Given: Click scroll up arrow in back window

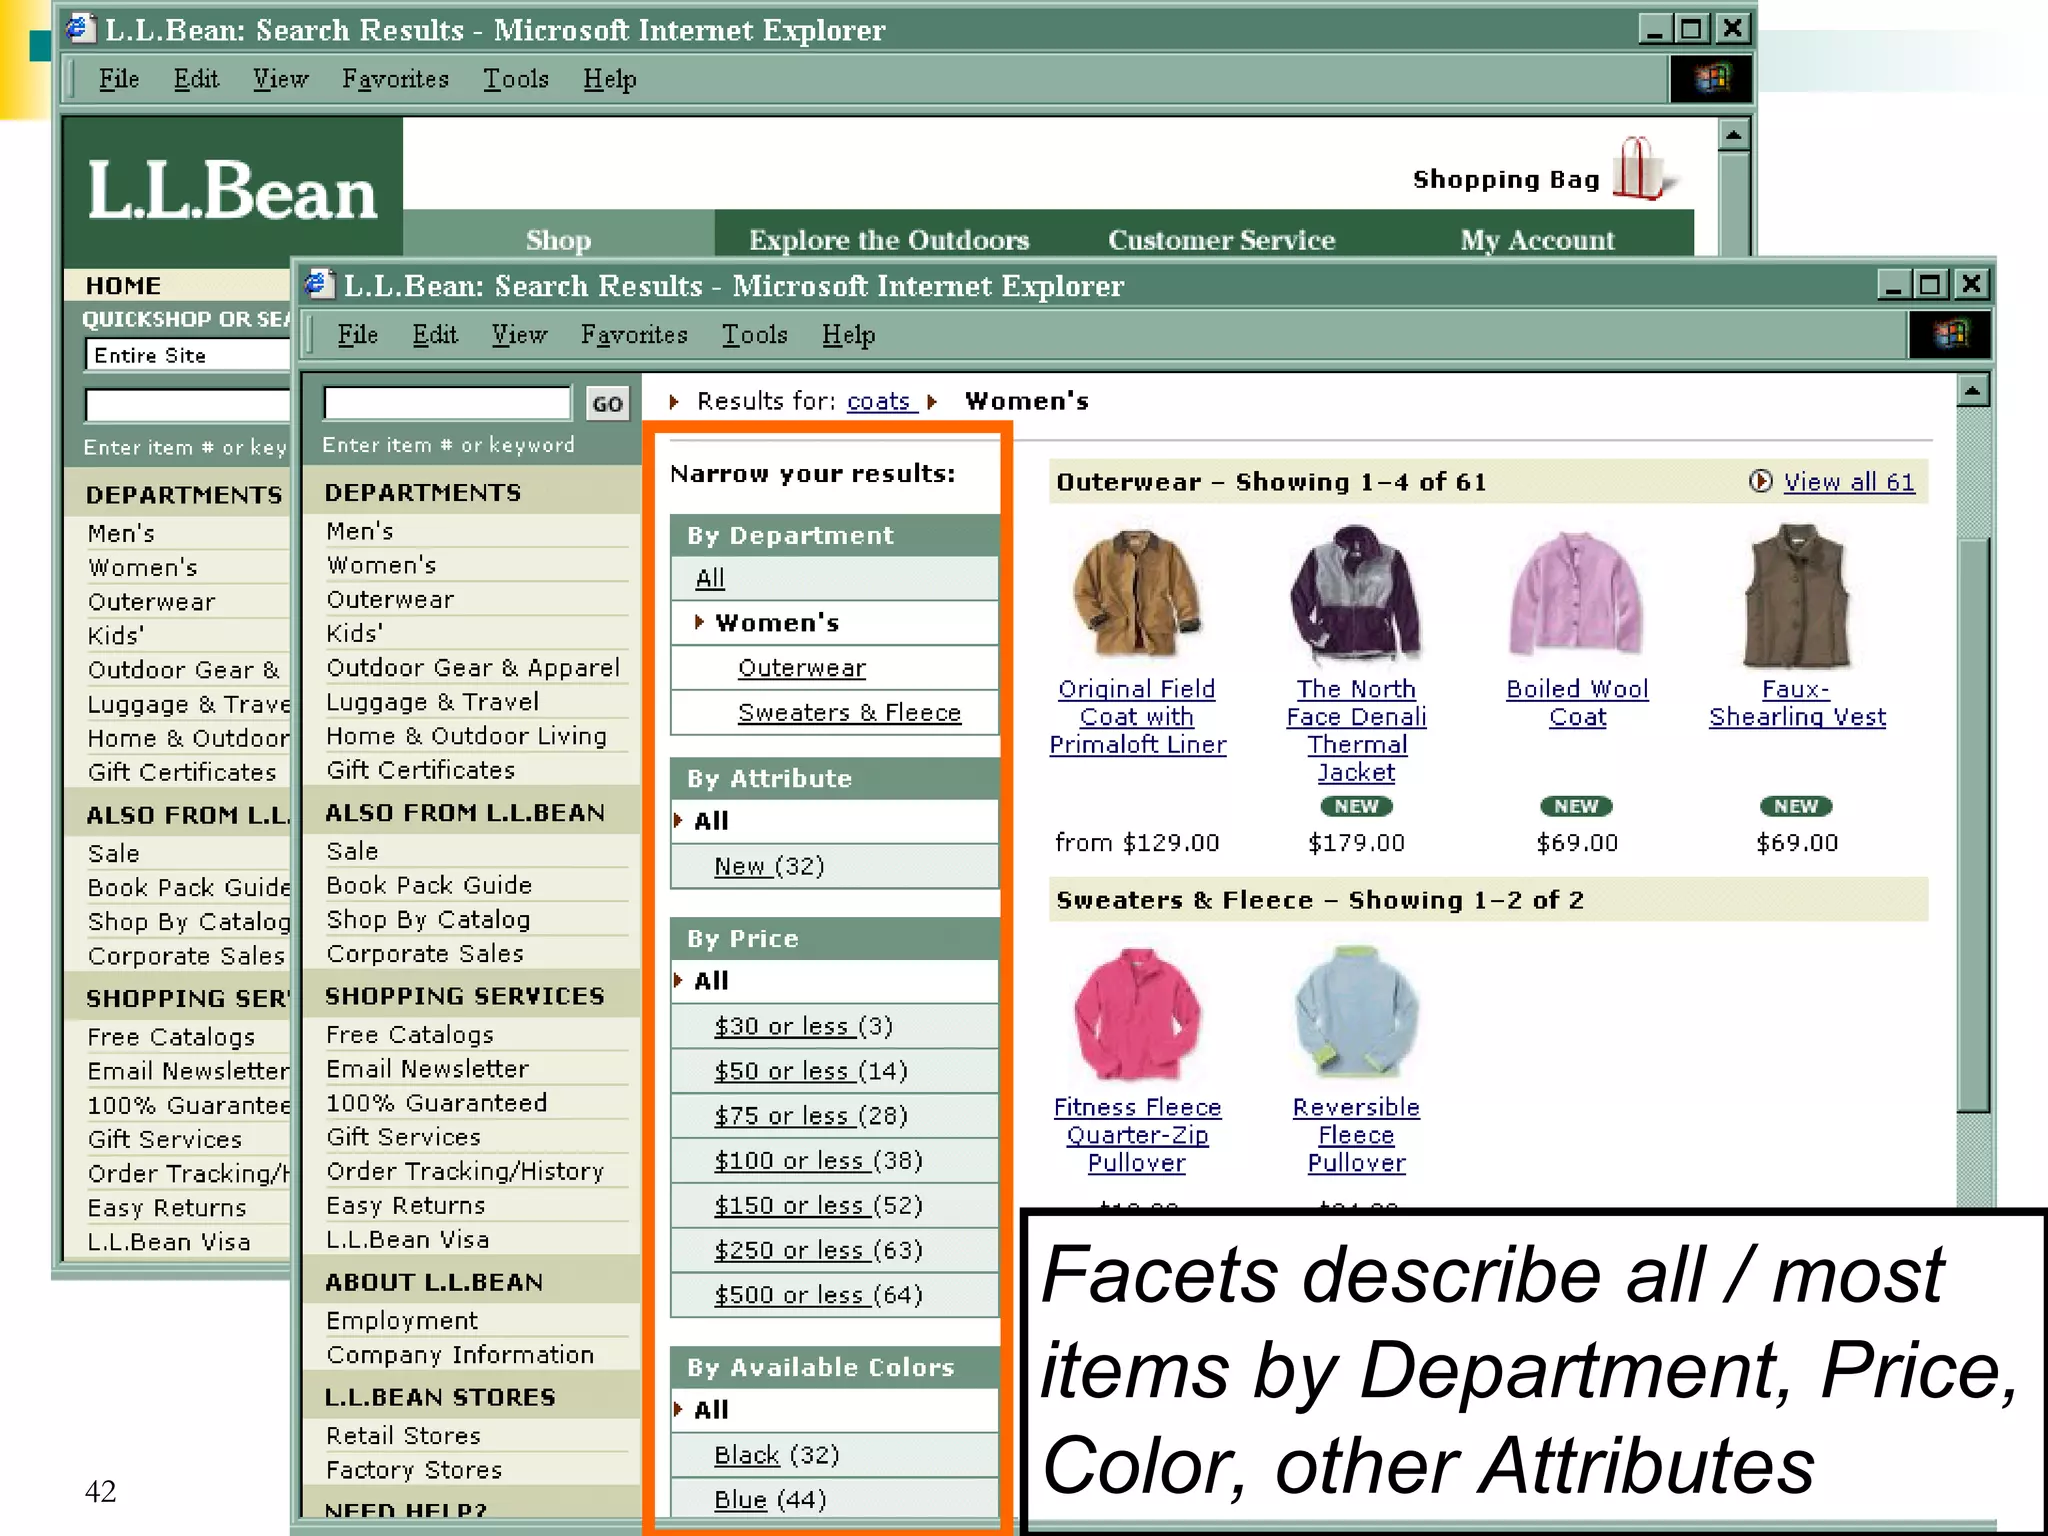Looking at the screenshot, I should click(x=1734, y=134).
